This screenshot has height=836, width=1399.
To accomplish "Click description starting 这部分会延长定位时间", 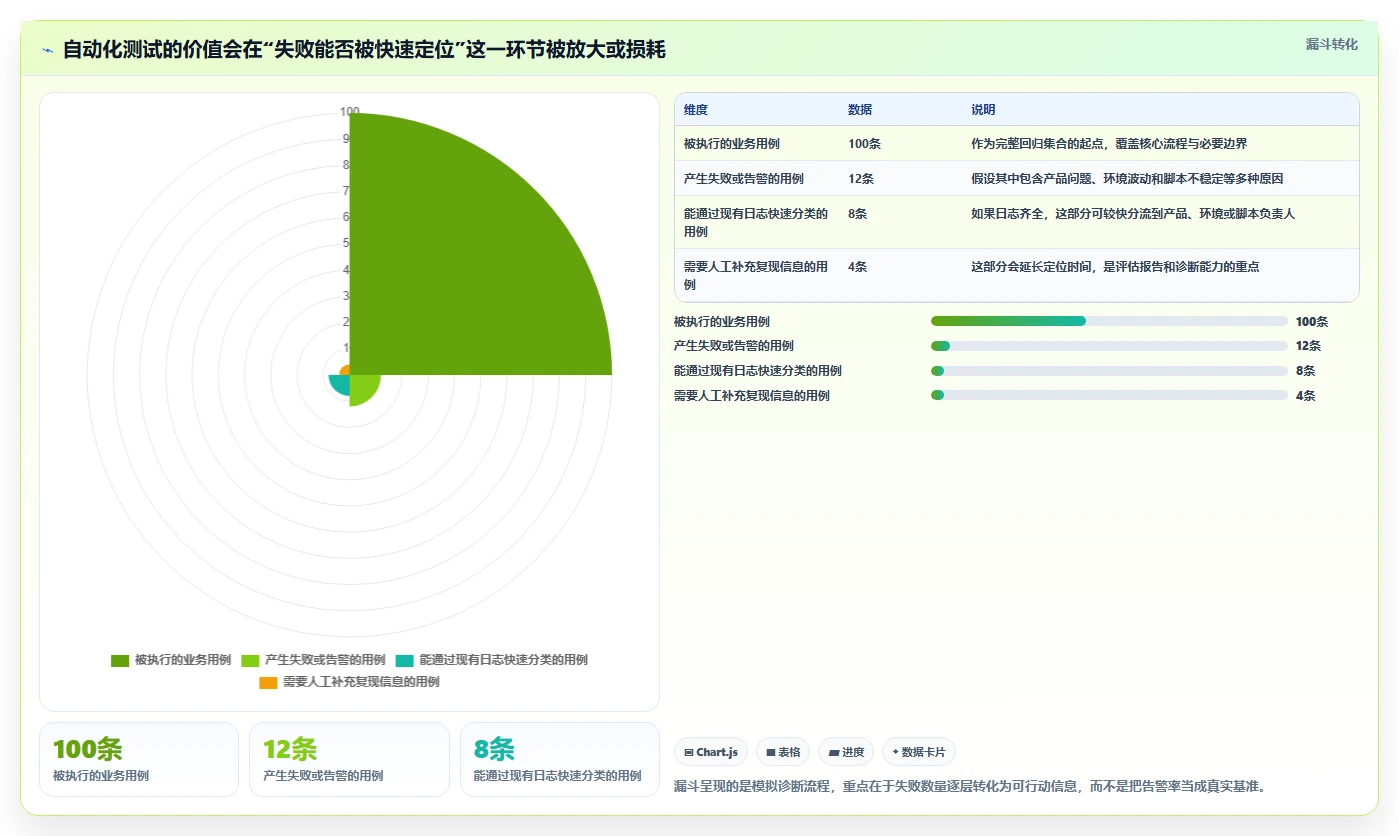I will coord(1115,267).
